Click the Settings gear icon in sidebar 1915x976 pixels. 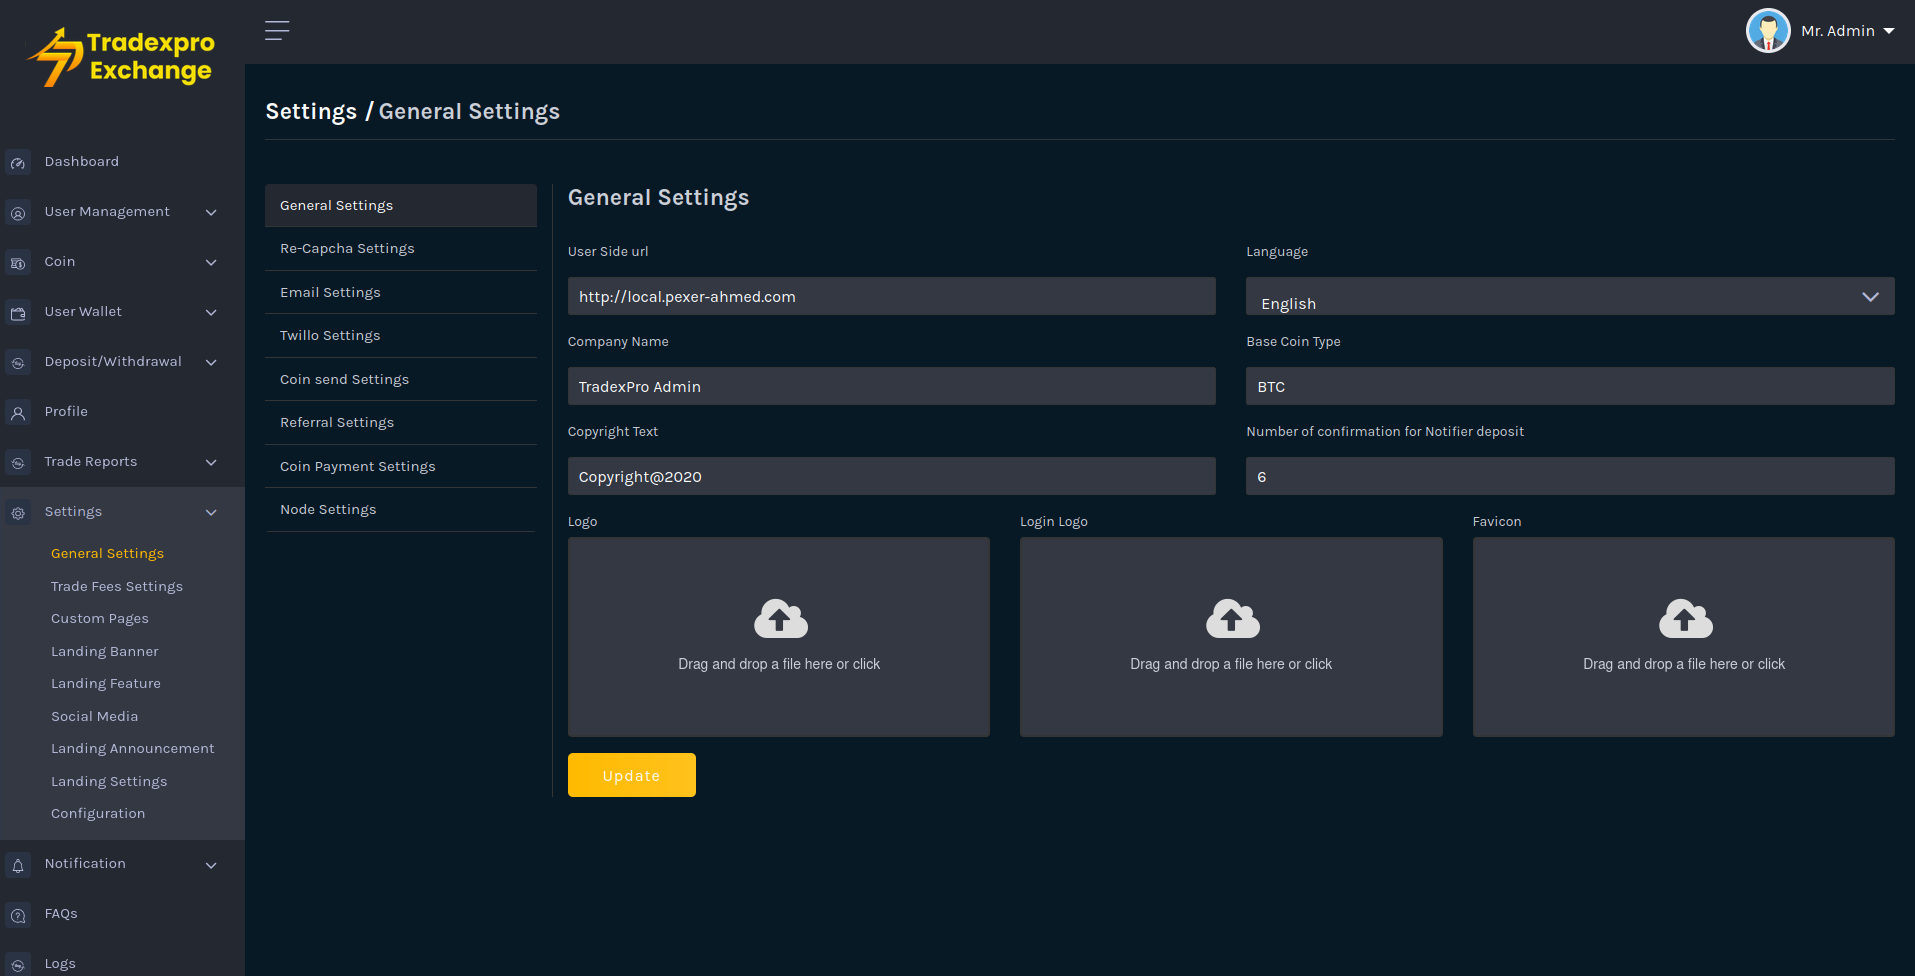18,513
